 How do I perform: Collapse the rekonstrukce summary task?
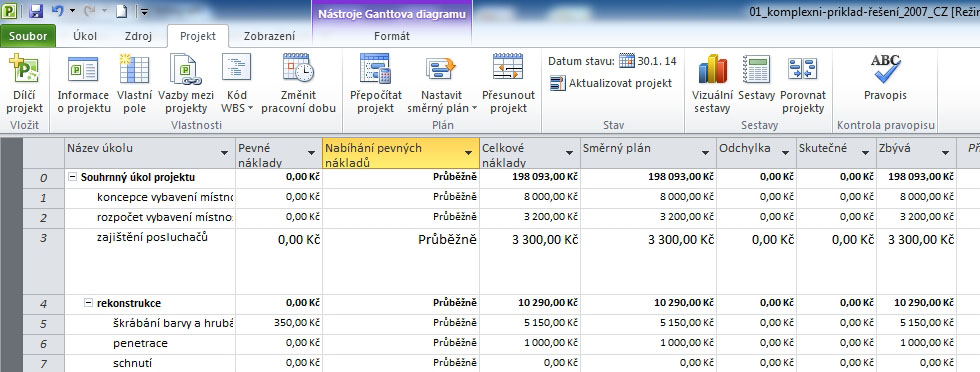[x=88, y=304]
